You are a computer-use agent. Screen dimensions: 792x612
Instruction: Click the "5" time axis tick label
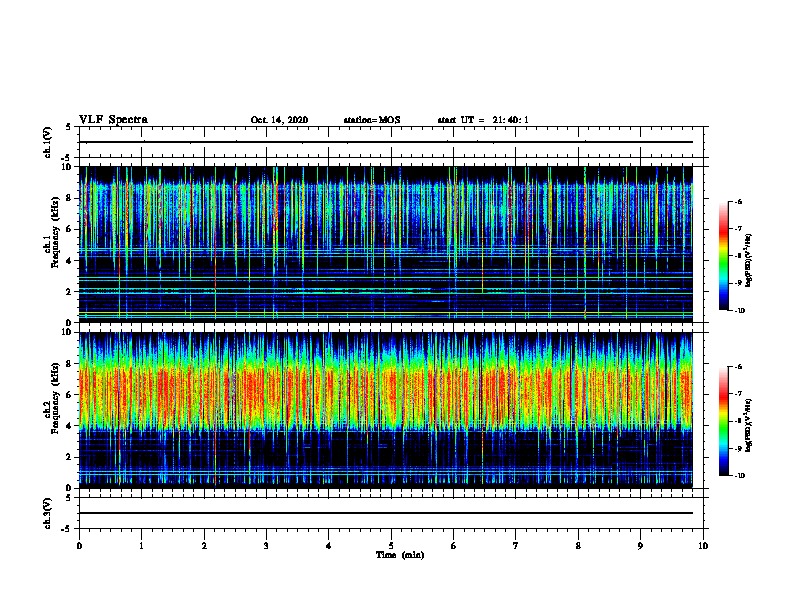[391, 546]
